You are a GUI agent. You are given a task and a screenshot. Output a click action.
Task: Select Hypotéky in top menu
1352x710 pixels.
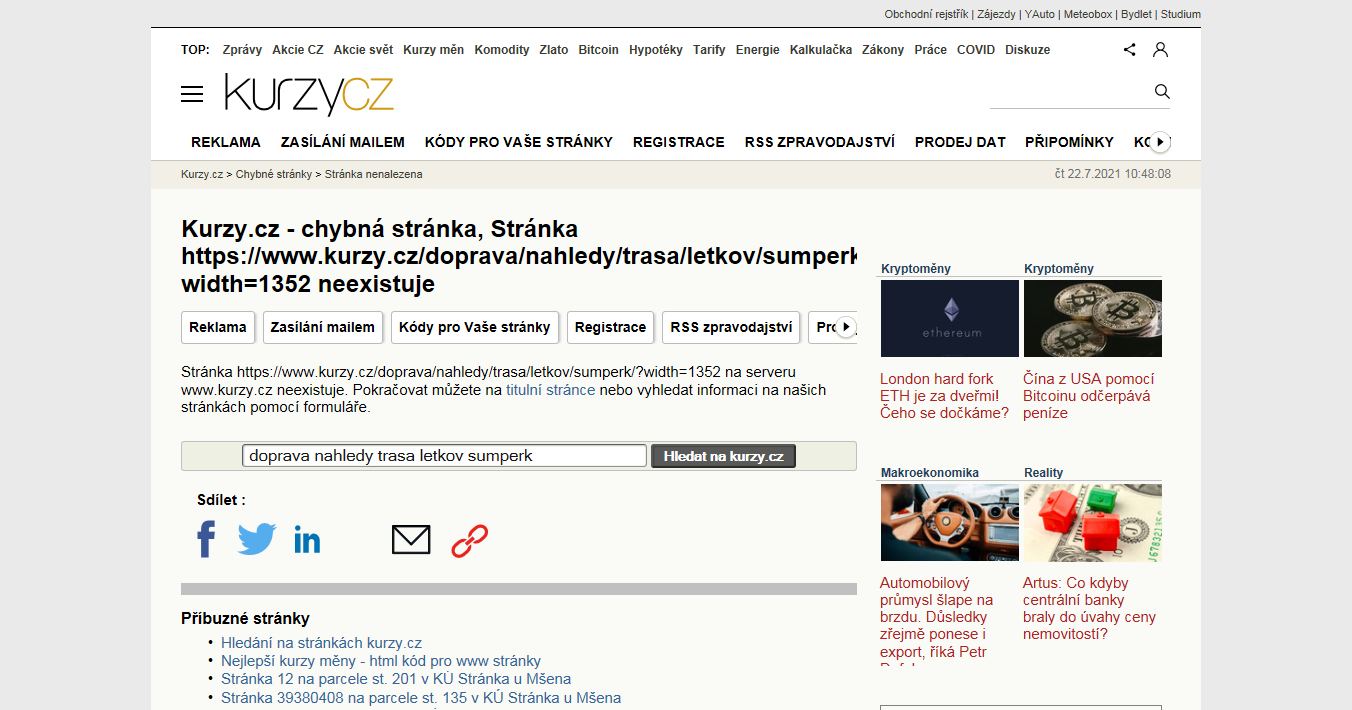656,50
